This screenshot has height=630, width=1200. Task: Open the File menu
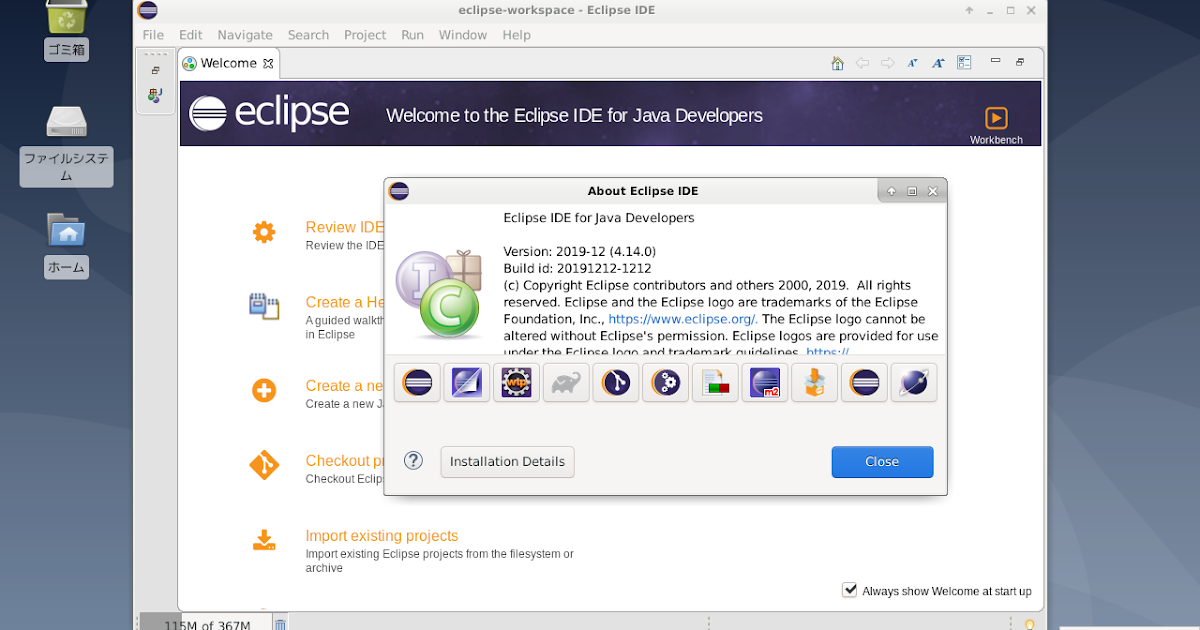pos(153,35)
